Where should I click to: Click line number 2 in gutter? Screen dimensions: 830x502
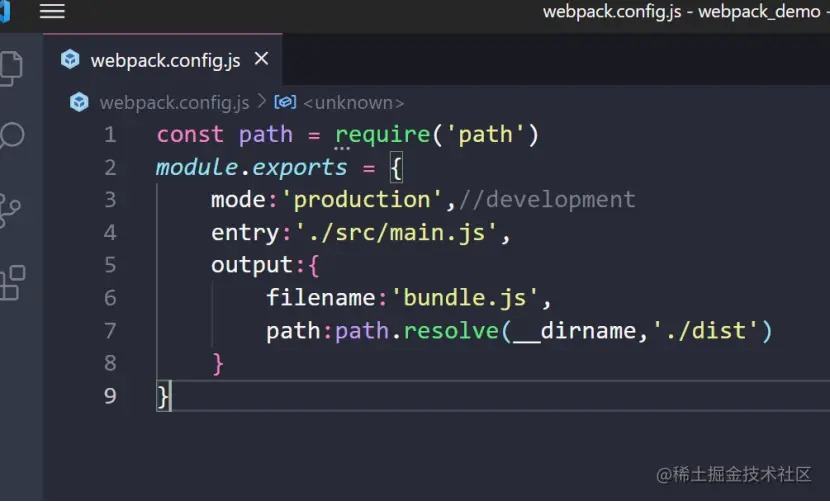coord(110,167)
